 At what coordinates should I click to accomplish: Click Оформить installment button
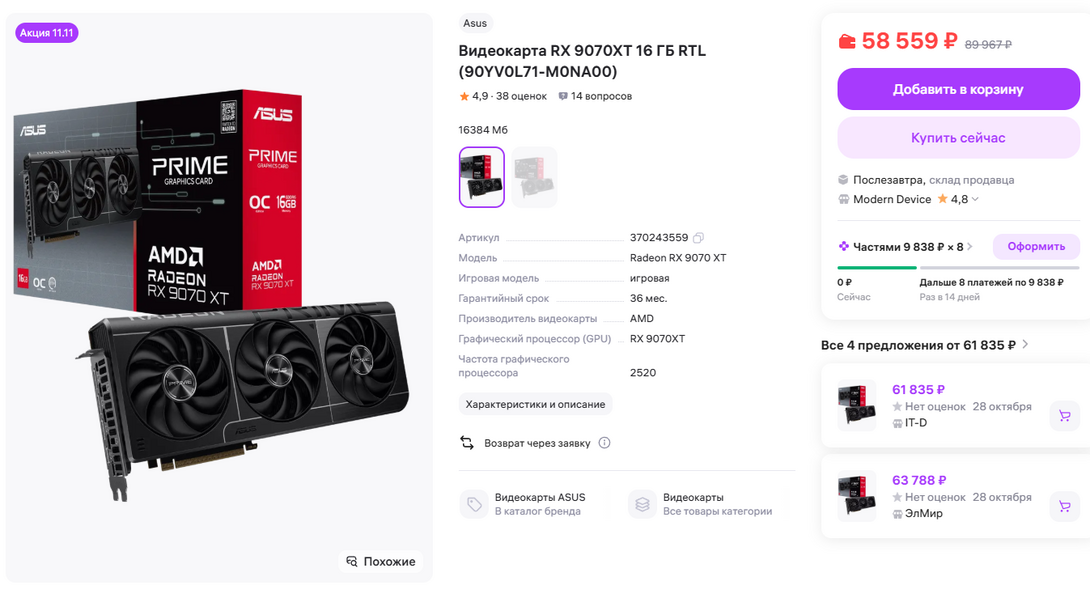[1035, 246]
